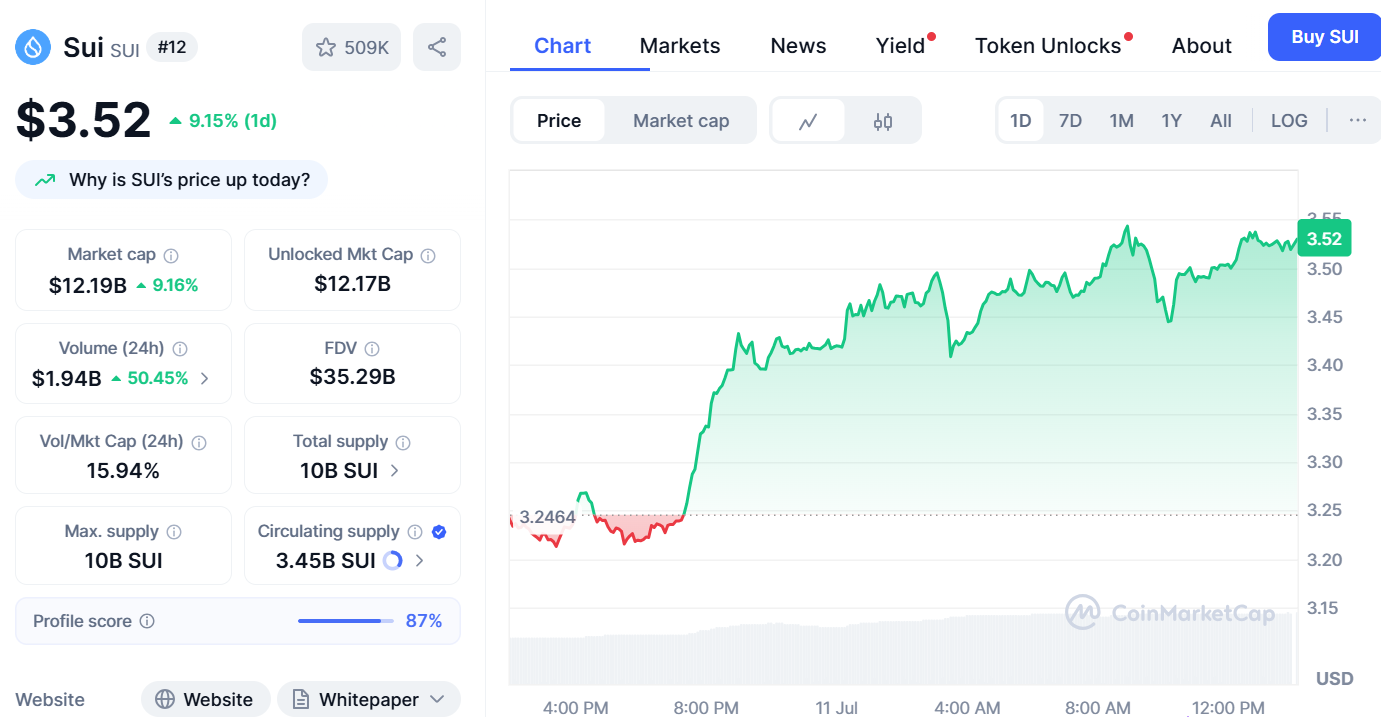Open the Whitepaper dropdown arrow
Screen dimensions: 1381x717
(x=437, y=699)
